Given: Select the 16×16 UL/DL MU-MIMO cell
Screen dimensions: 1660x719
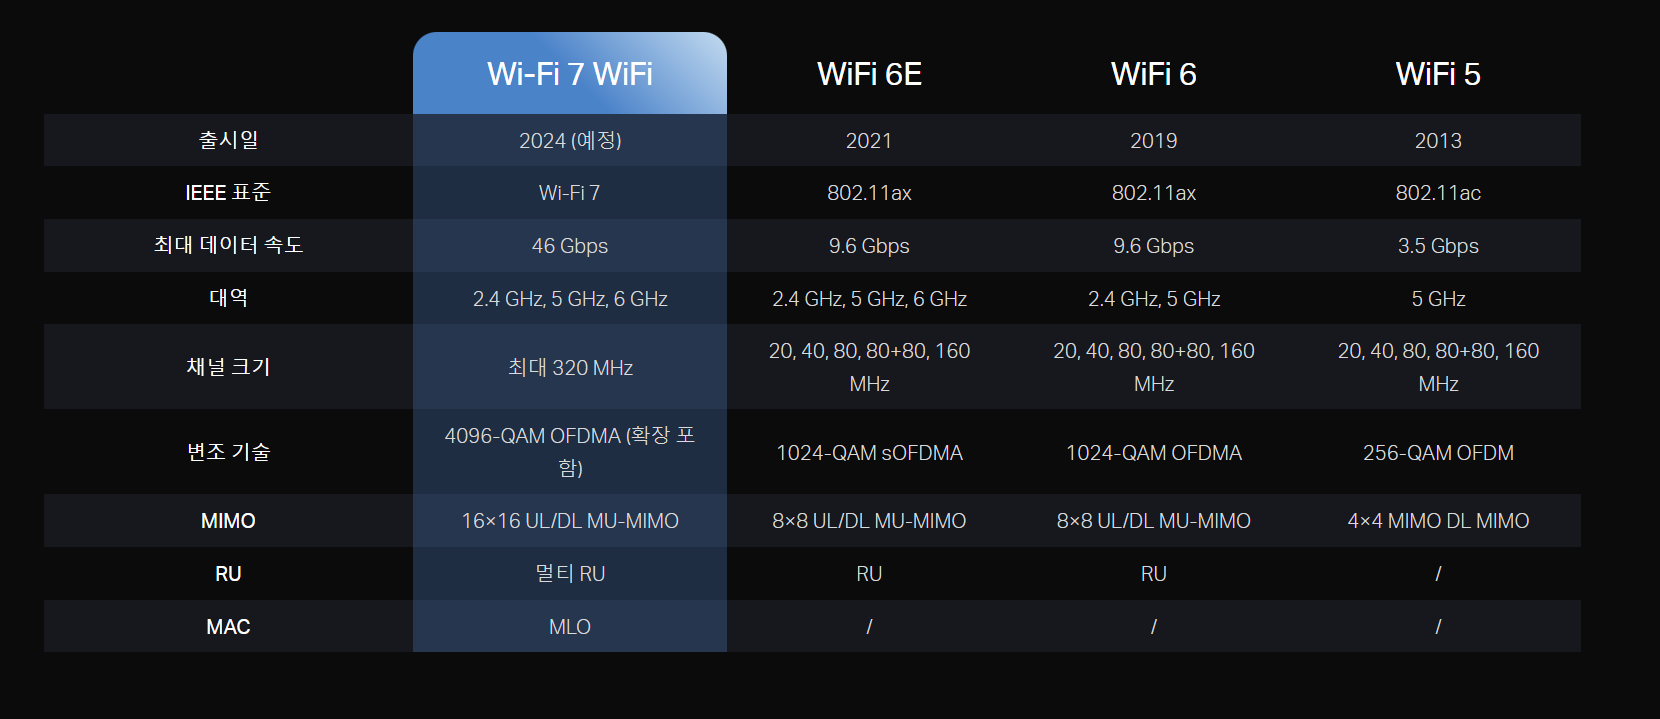Looking at the screenshot, I should [570, 521].
